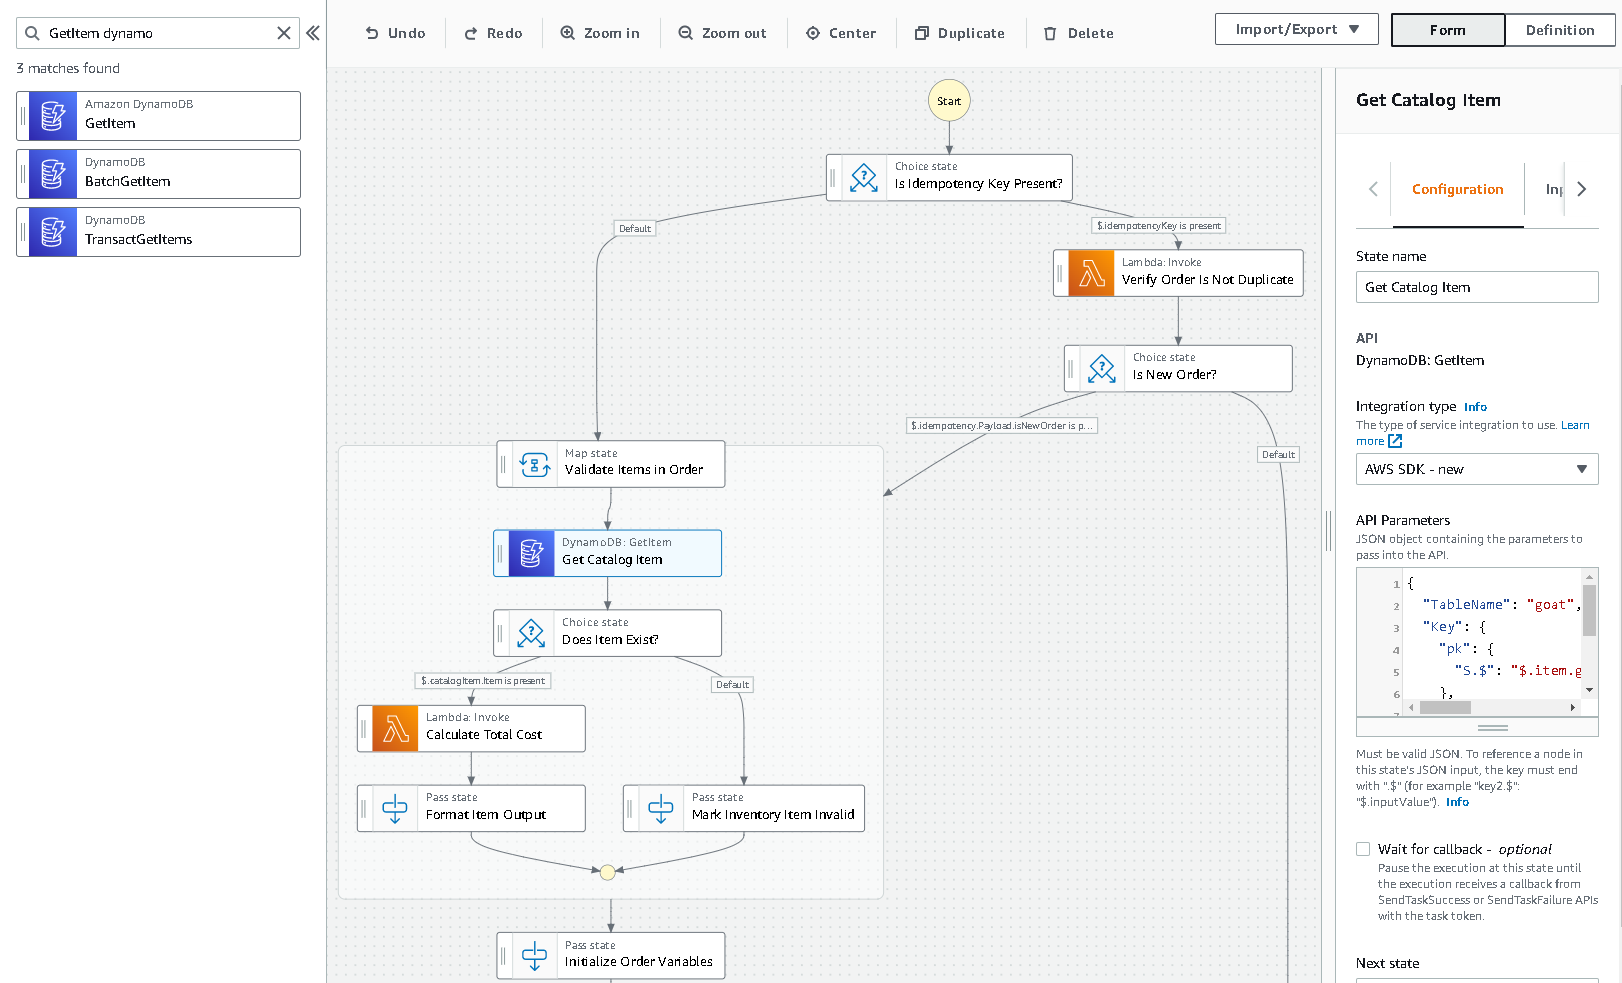Click the Undo toolbar button

[x=395, y=33]
